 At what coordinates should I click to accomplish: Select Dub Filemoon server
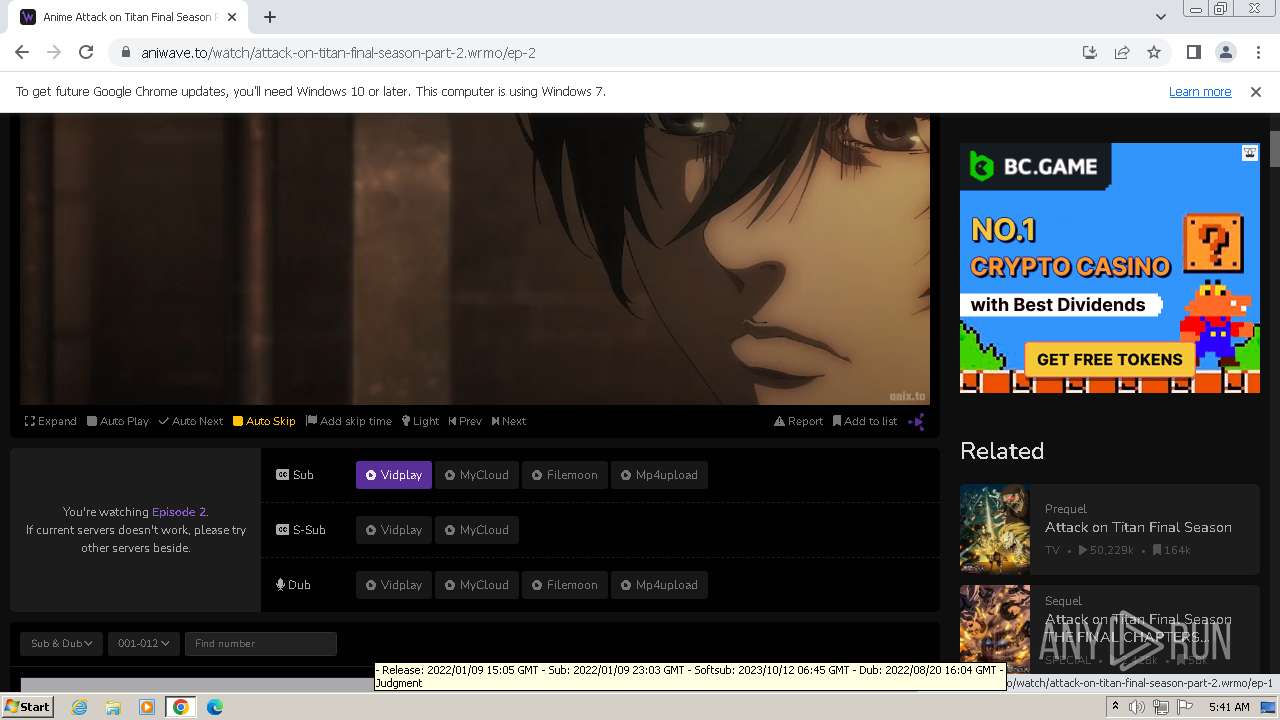pos(564,585)
